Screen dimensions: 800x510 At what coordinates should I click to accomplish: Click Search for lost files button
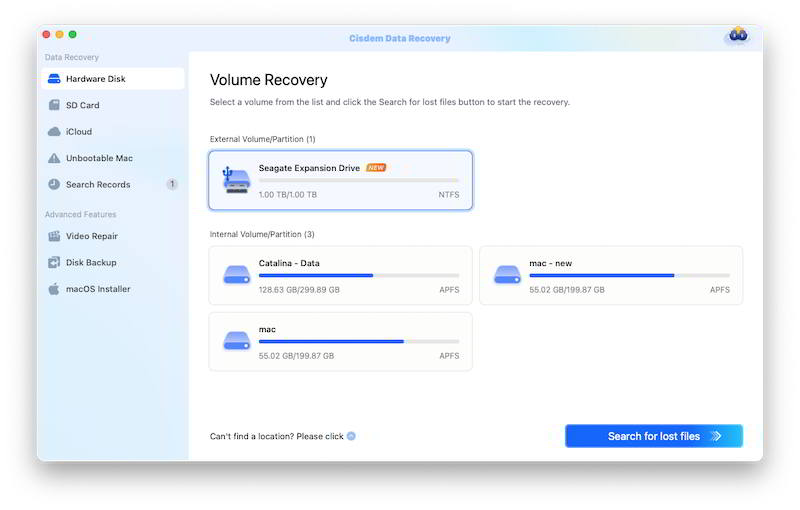click(x=654, y=436)
